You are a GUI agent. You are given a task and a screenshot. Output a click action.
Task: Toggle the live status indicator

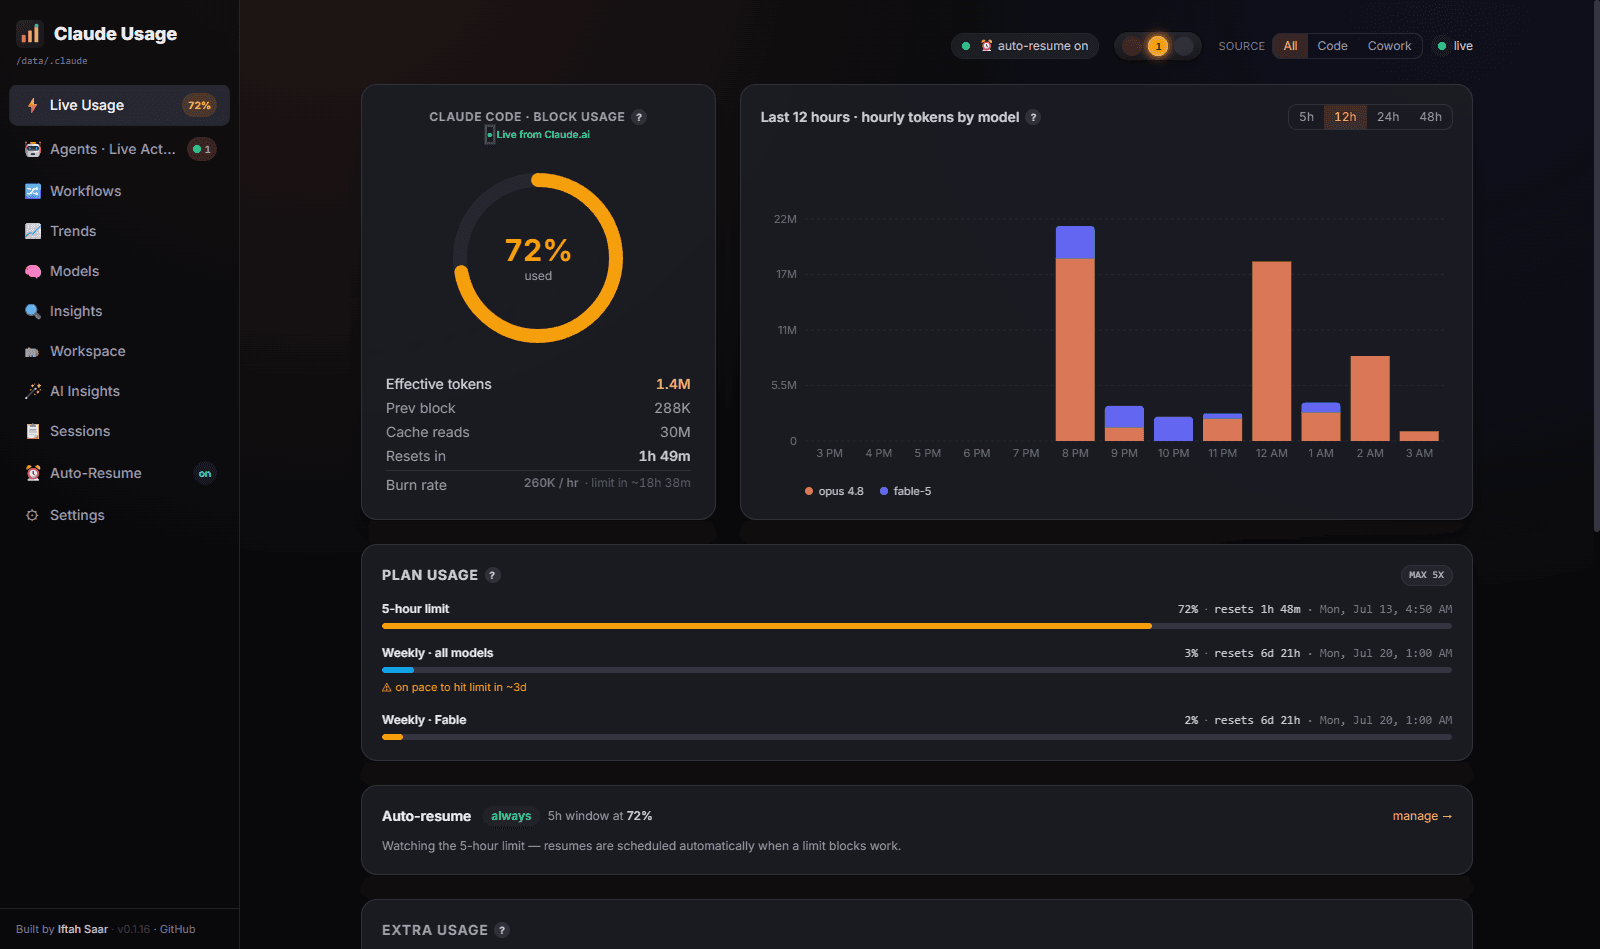click(1455, 46)
